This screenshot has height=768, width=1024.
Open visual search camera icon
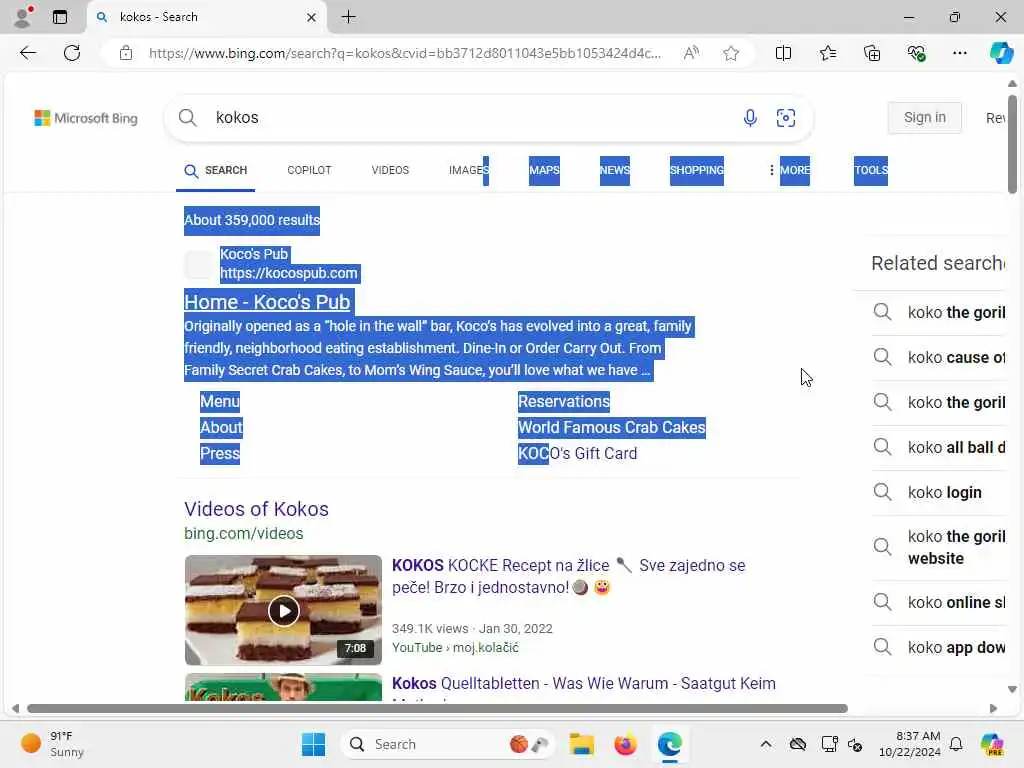pos(786,118)
